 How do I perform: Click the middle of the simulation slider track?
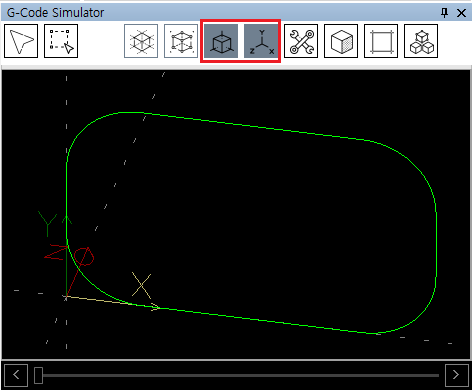(237, 375)
